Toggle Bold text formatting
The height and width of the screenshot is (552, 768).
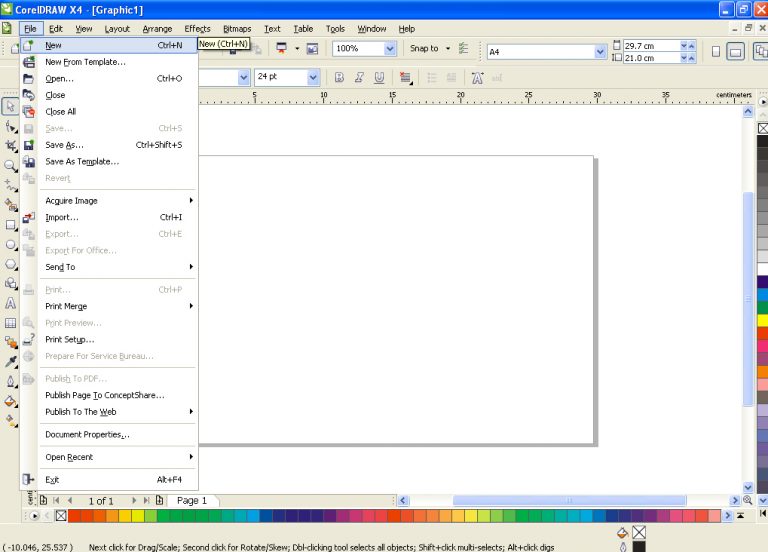(339, 77)
